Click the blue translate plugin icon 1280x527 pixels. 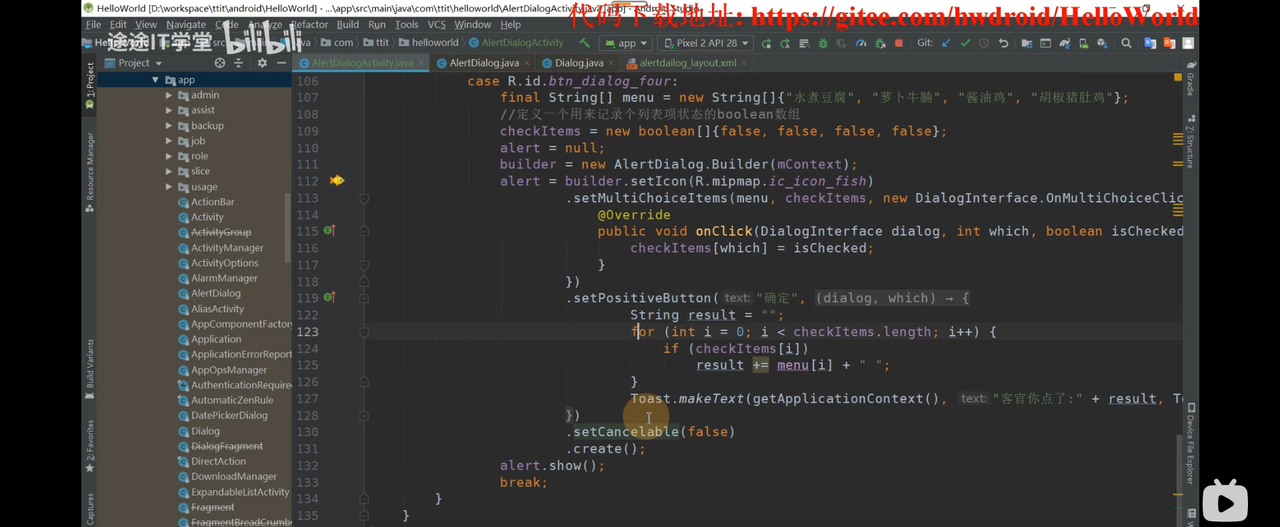coord(1150,43)
